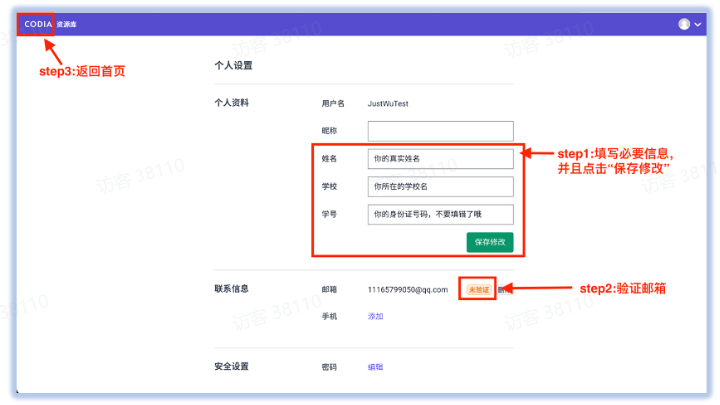Open the 资源库 page in the navbar
Screen dimensions: 720x405
pyautogui.click(x=68, y=23)
